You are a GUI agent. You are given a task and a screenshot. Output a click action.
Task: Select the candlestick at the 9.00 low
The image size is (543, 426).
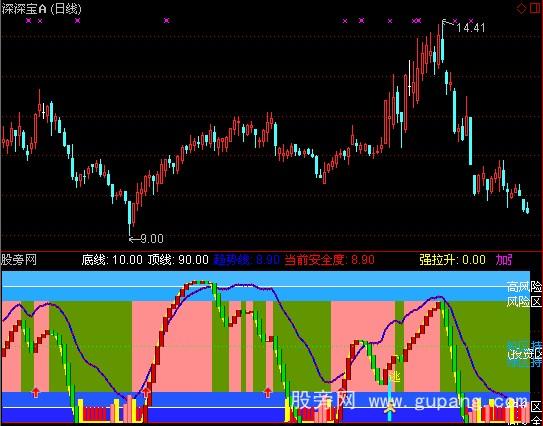[x=130, y=218]
